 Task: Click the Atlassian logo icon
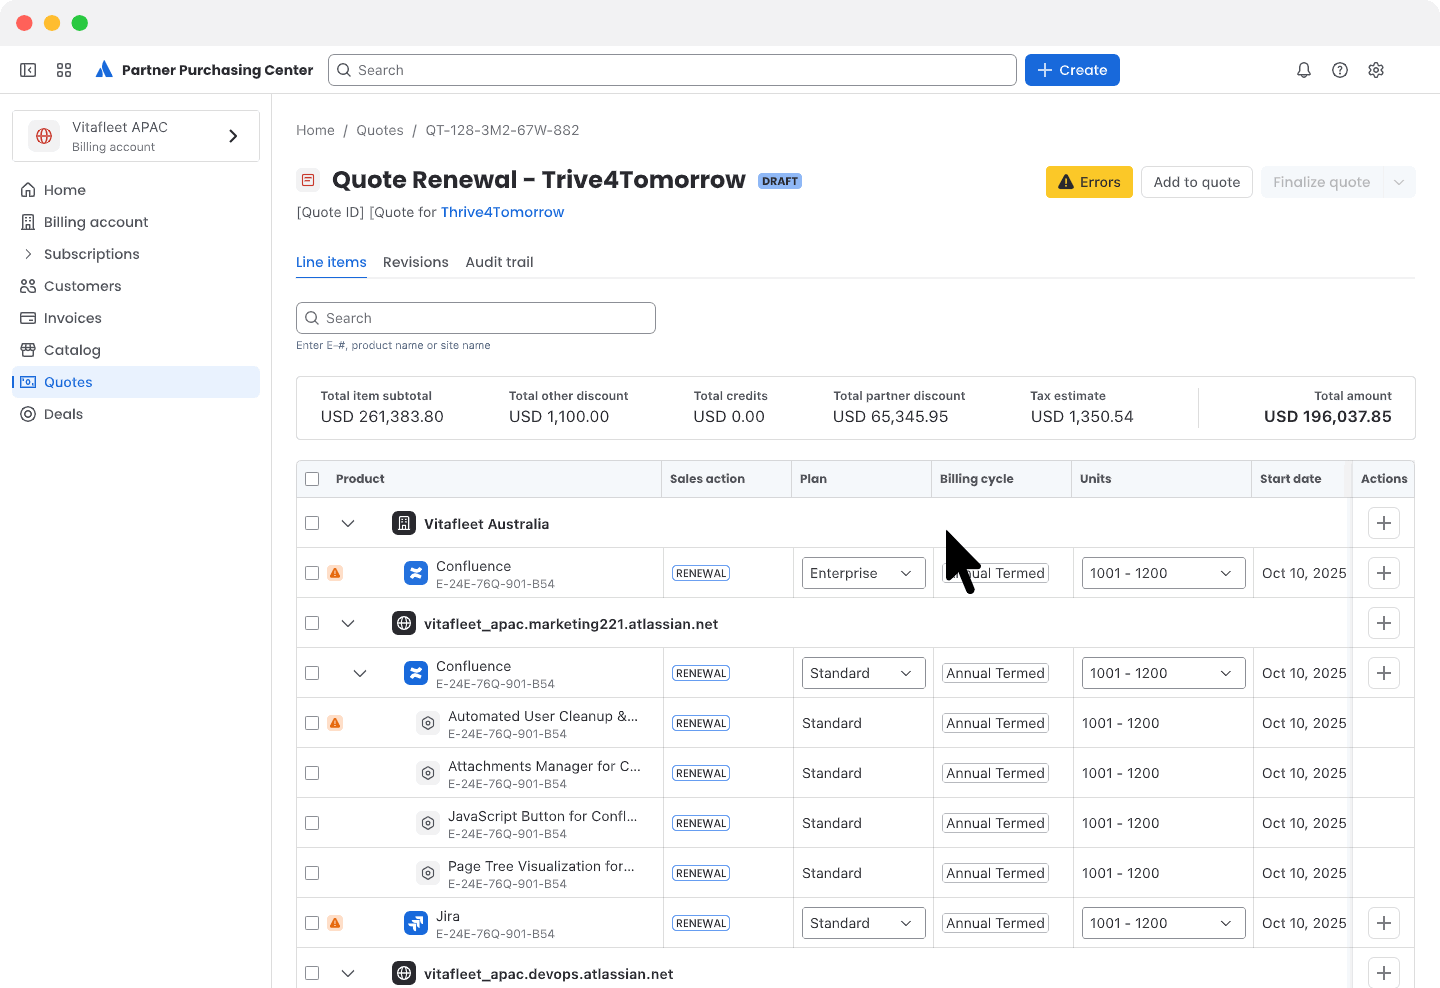coord(104,70)
